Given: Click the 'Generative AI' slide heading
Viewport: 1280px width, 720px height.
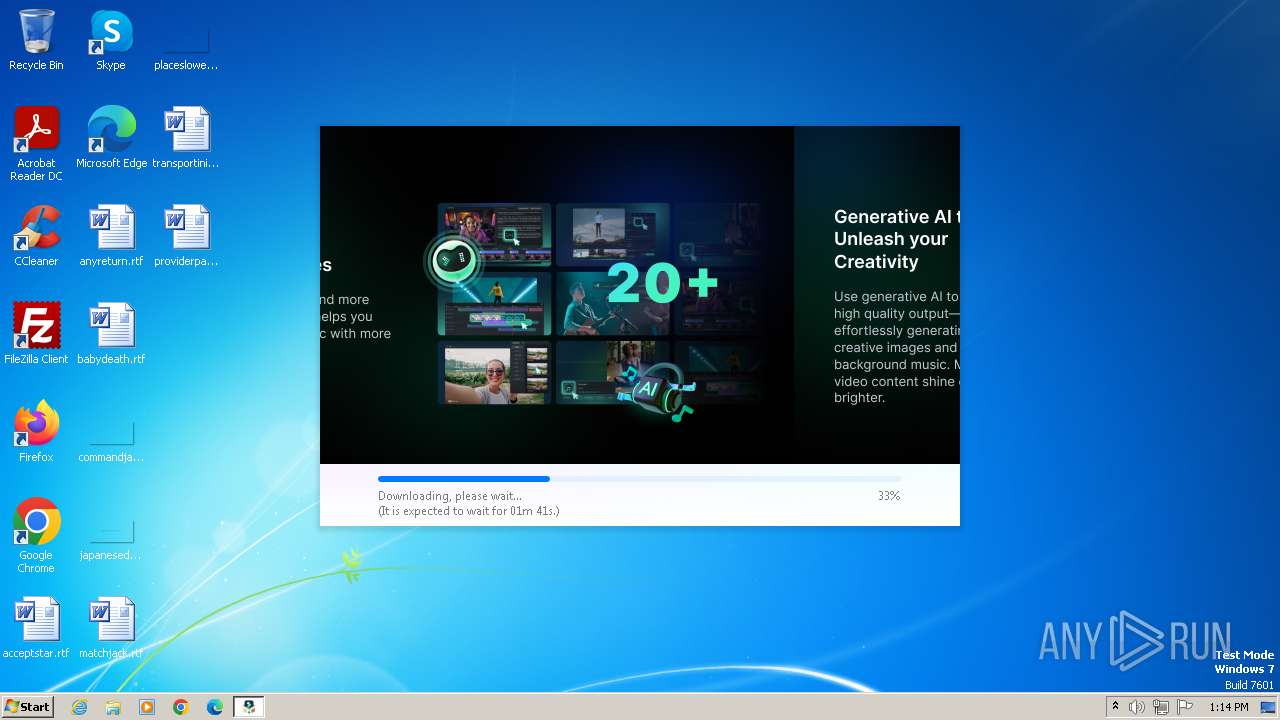Looking at the screenshot, I should coord(895,239).
